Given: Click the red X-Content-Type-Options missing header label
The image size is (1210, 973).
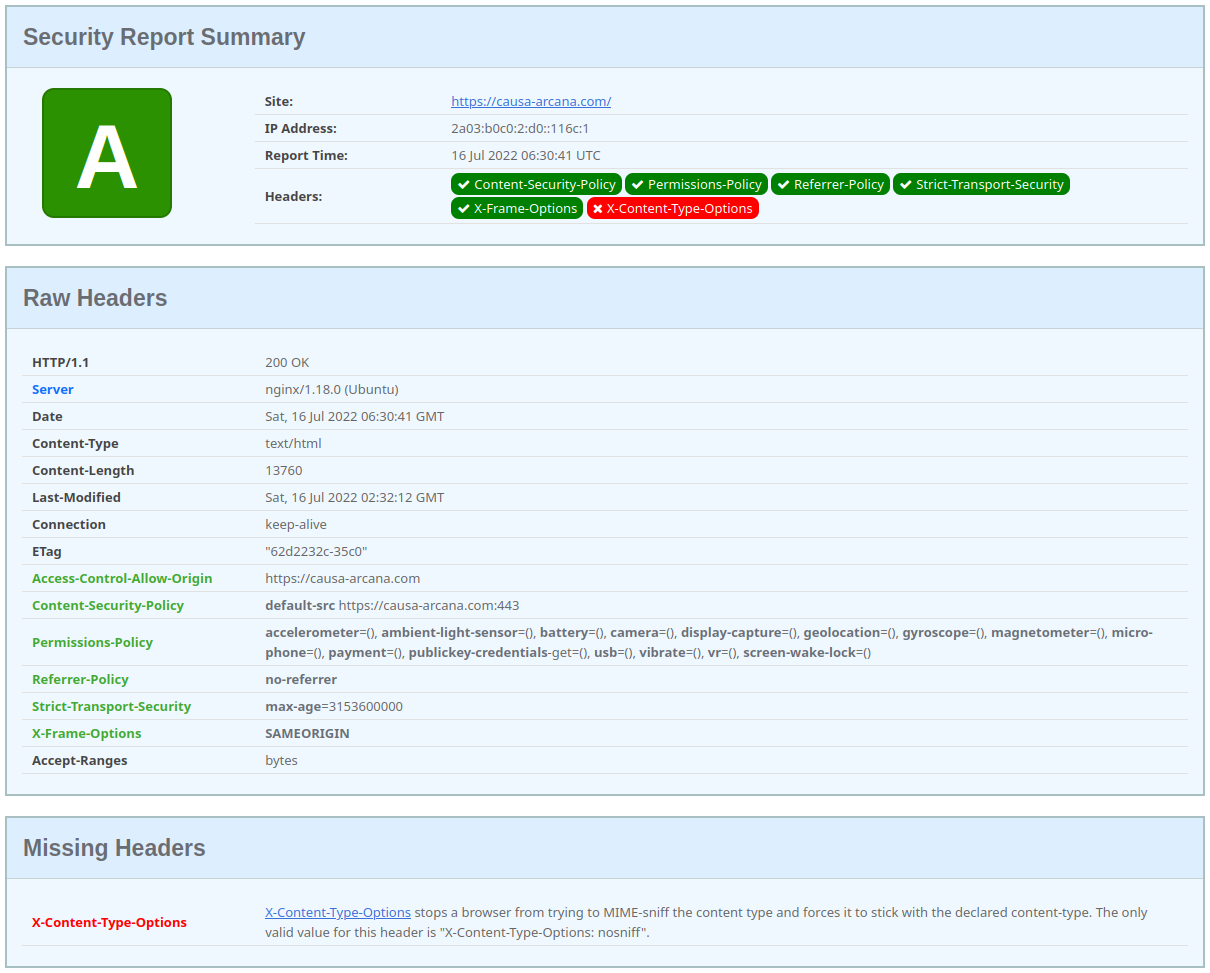Looking at the screenshot, I should tap(109, 922).
